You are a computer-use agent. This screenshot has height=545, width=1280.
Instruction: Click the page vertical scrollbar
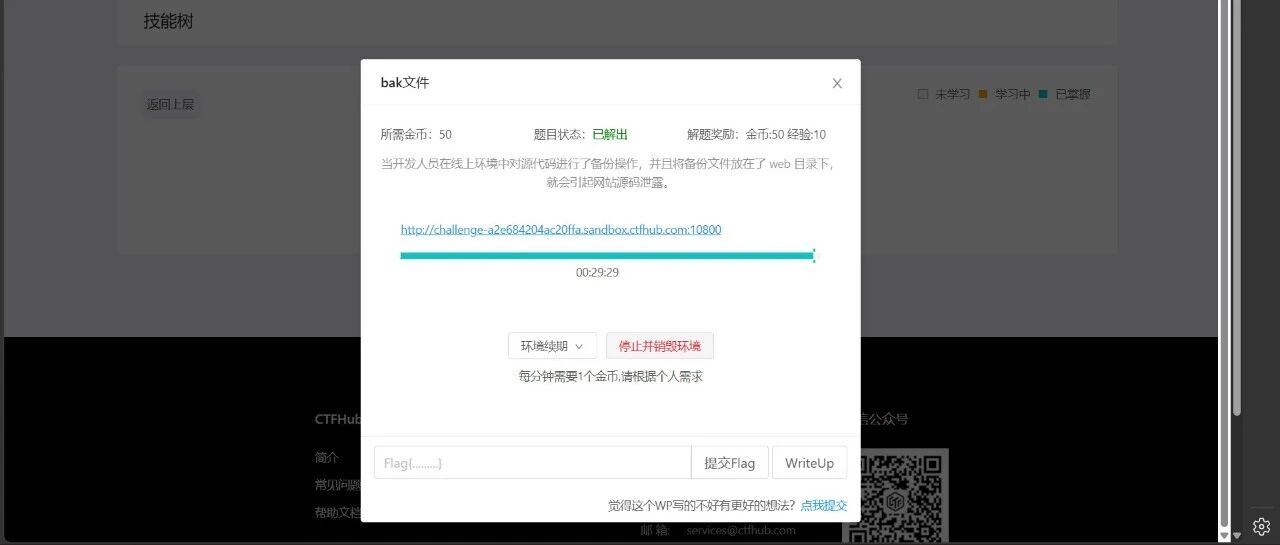[1236, 208]
